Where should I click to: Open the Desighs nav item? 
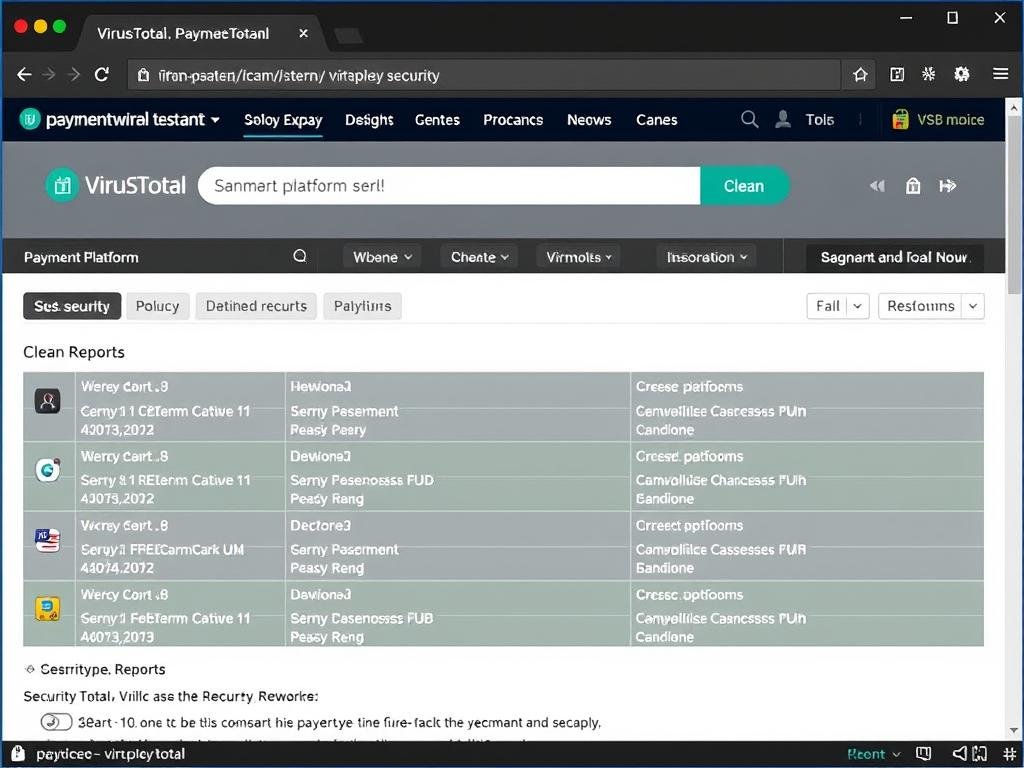pyautogui.click(x=369, y=120)
